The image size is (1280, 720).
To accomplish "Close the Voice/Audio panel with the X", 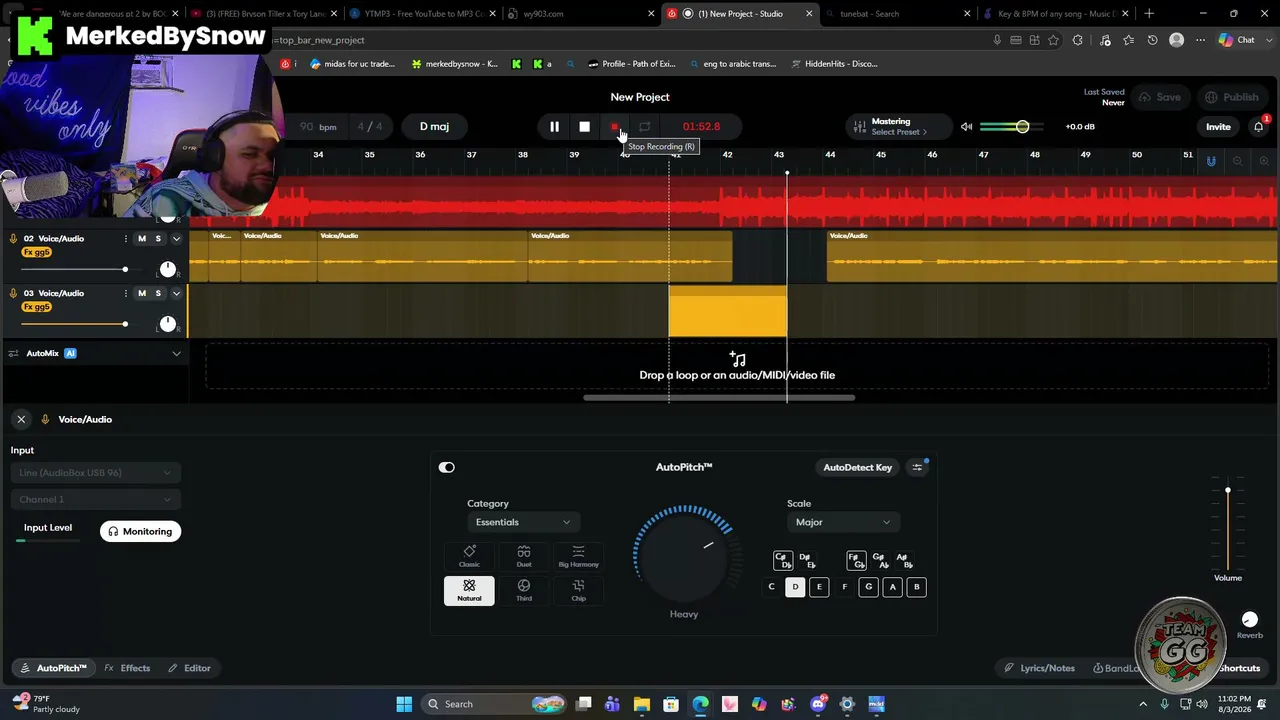I will [21, 419].
